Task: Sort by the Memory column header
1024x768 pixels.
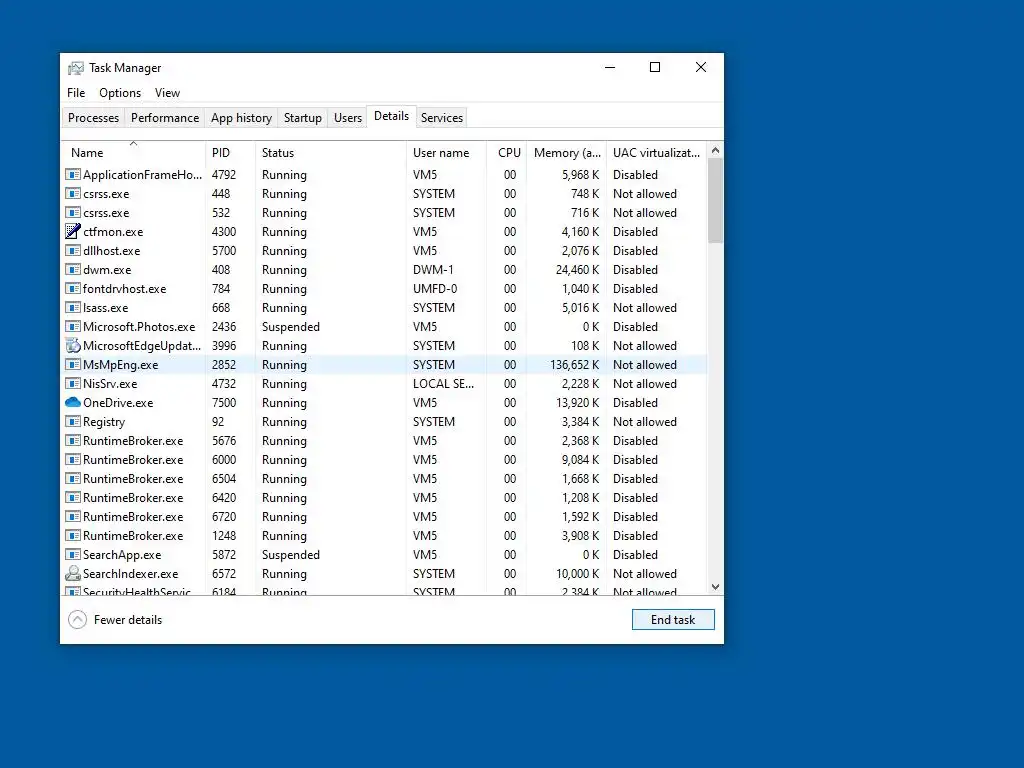Action: (x=566, y=152)
